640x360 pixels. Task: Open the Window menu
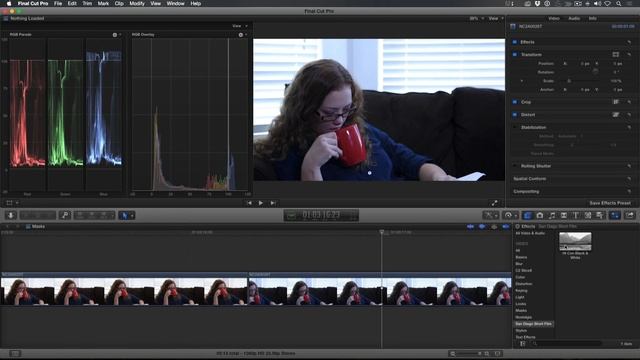[x=176, y=3]
